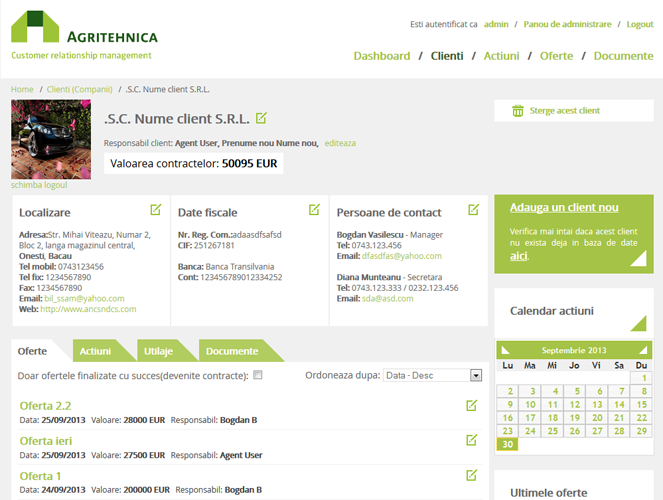Edit the company name with pencil icon
This screenshot has width=663, height=500.
click(261, 118)
